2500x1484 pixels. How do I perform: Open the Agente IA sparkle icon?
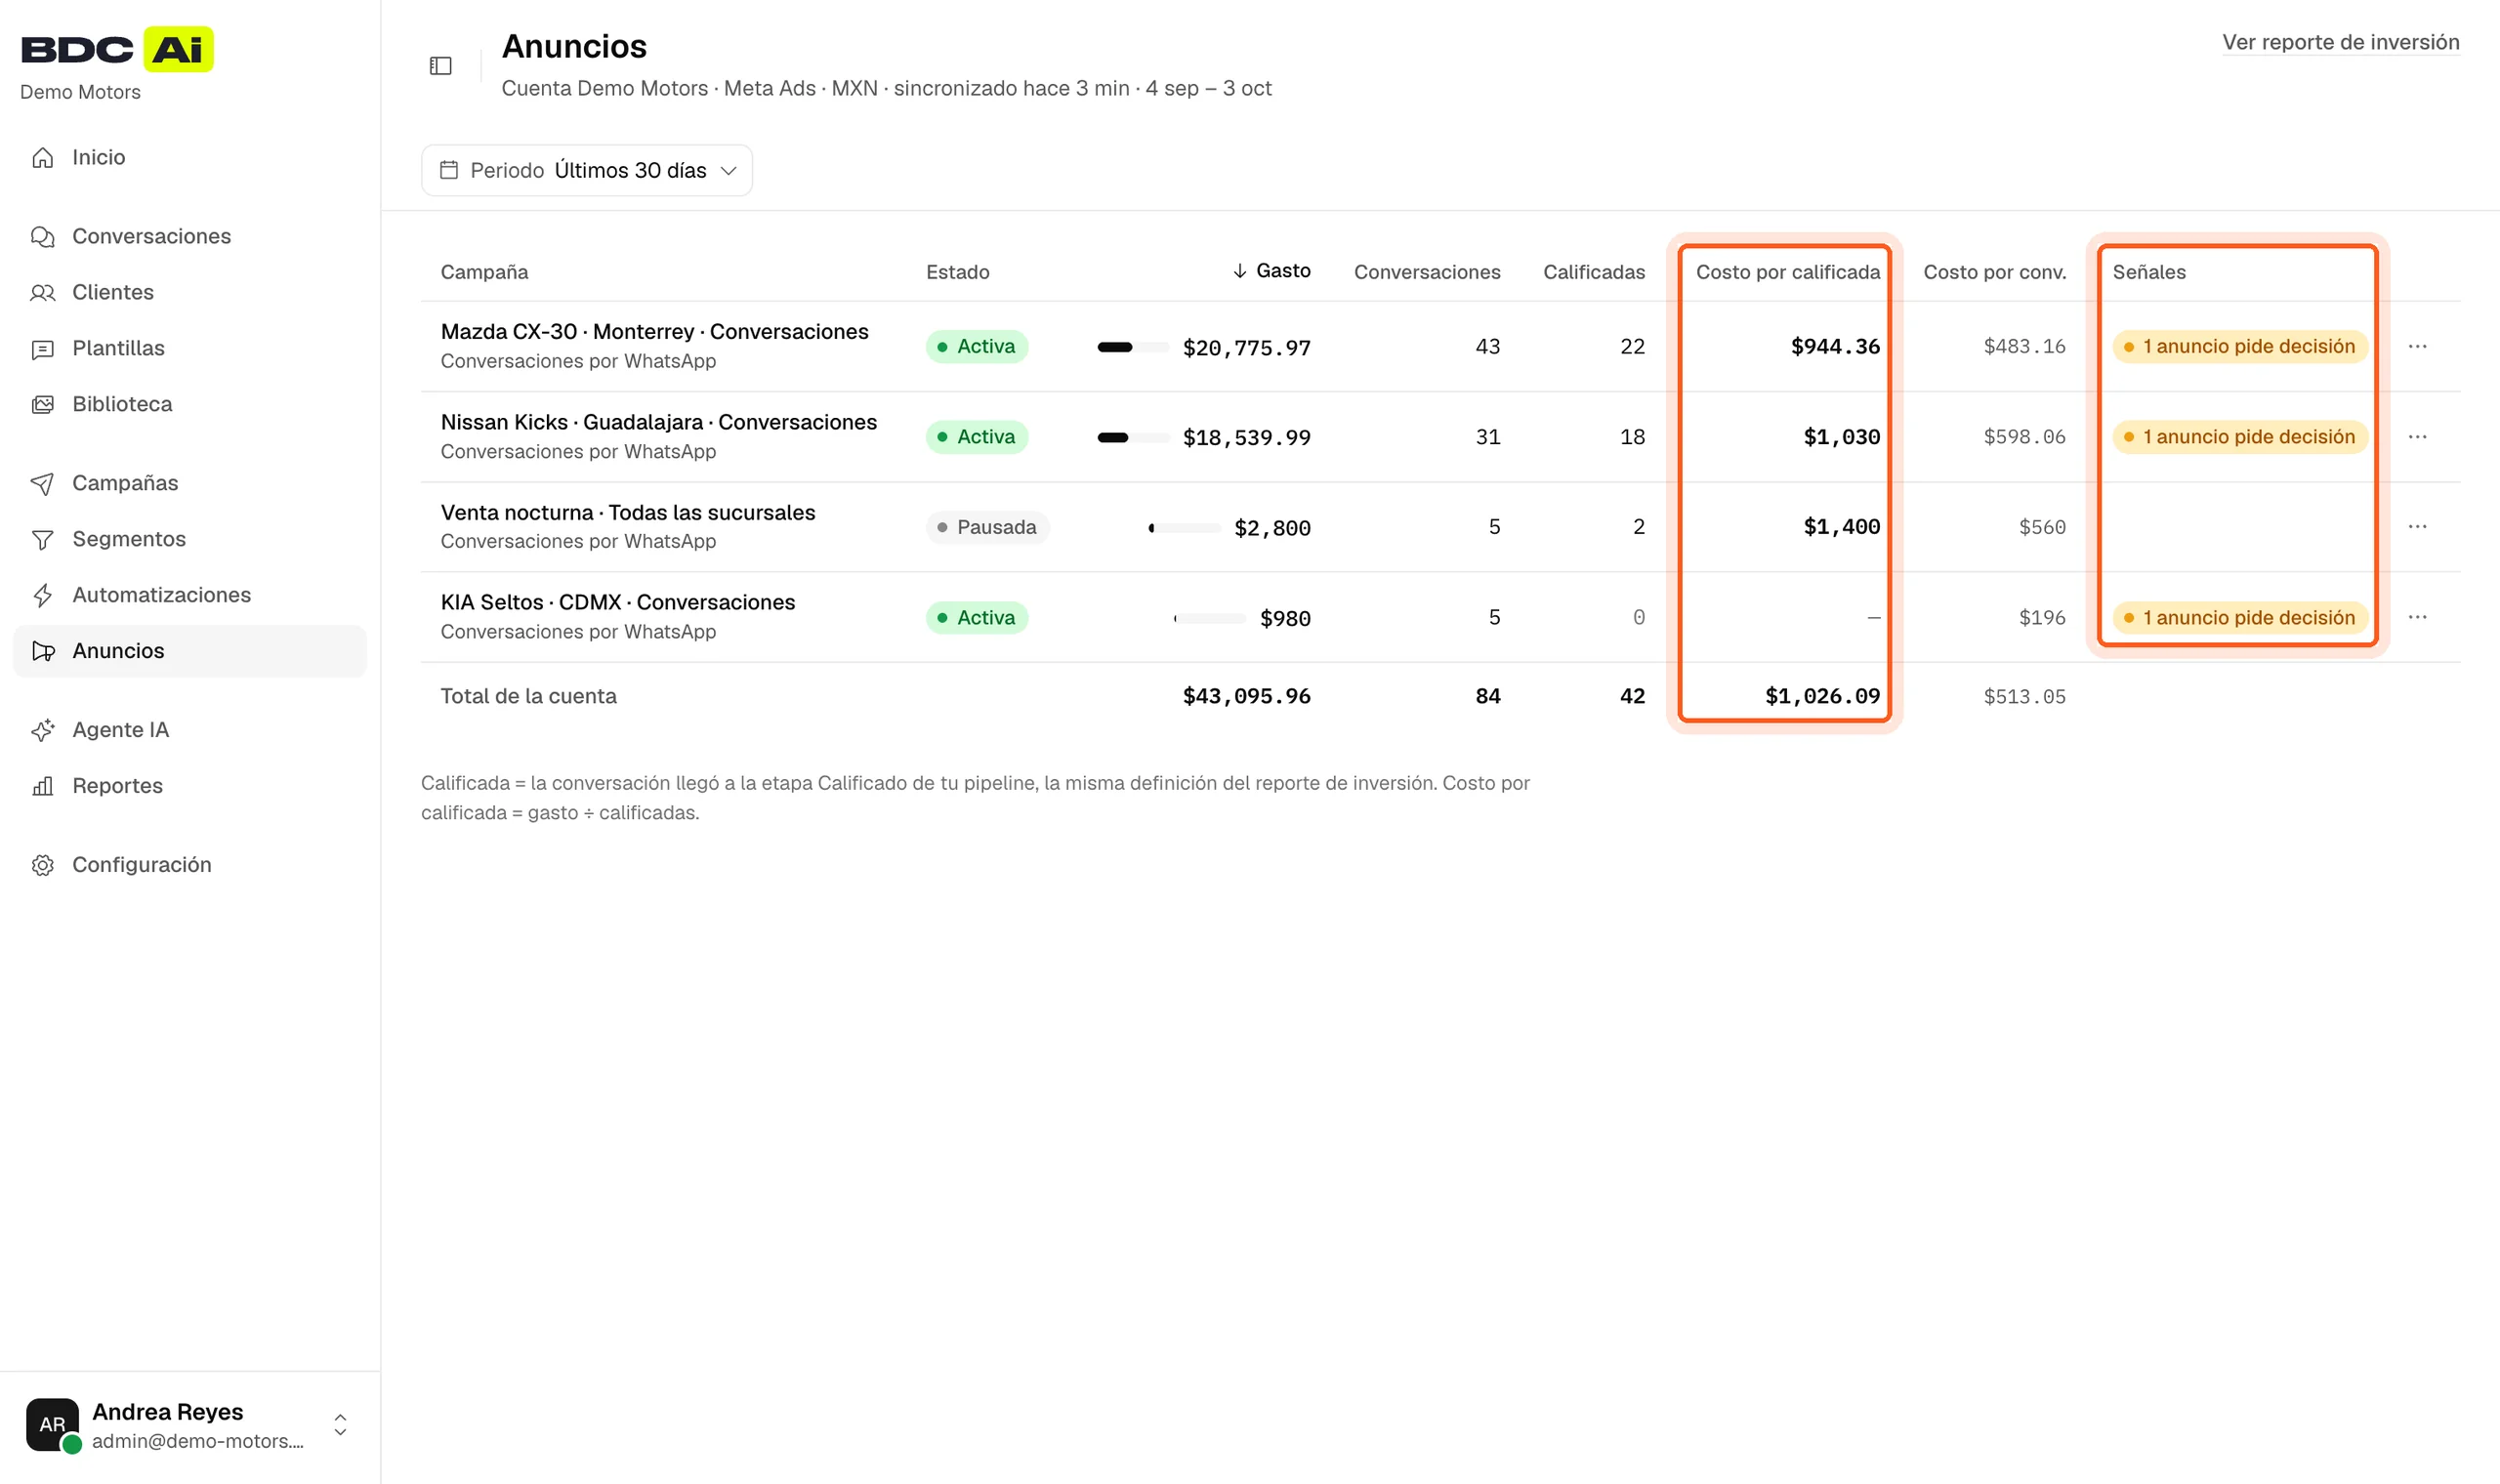click(x=42, y=730)
